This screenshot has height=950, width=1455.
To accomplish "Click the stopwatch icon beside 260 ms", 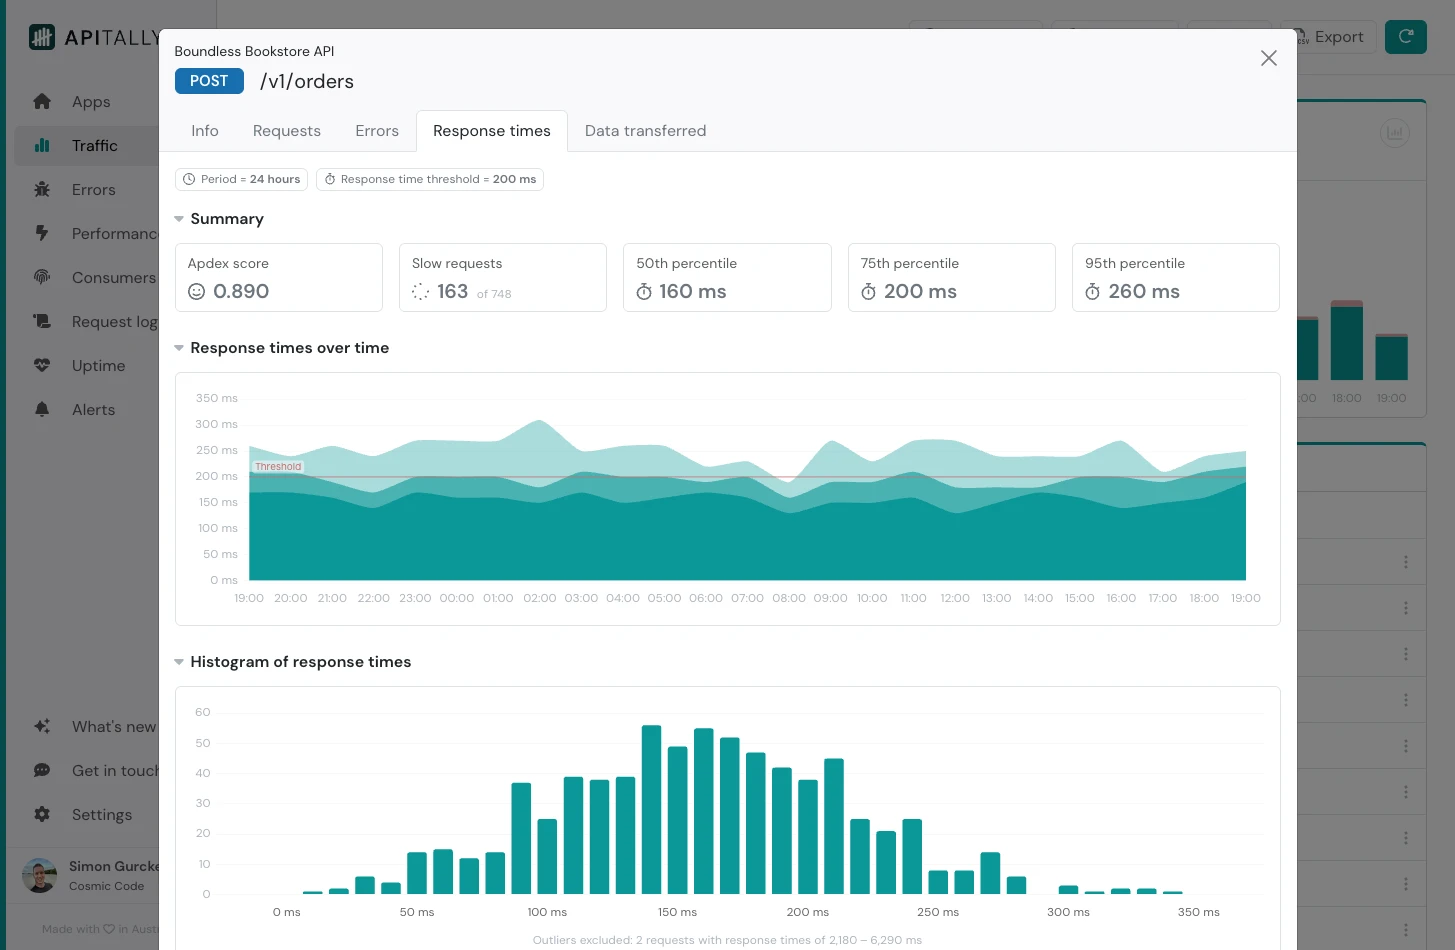I will (x=1093, y=292).
